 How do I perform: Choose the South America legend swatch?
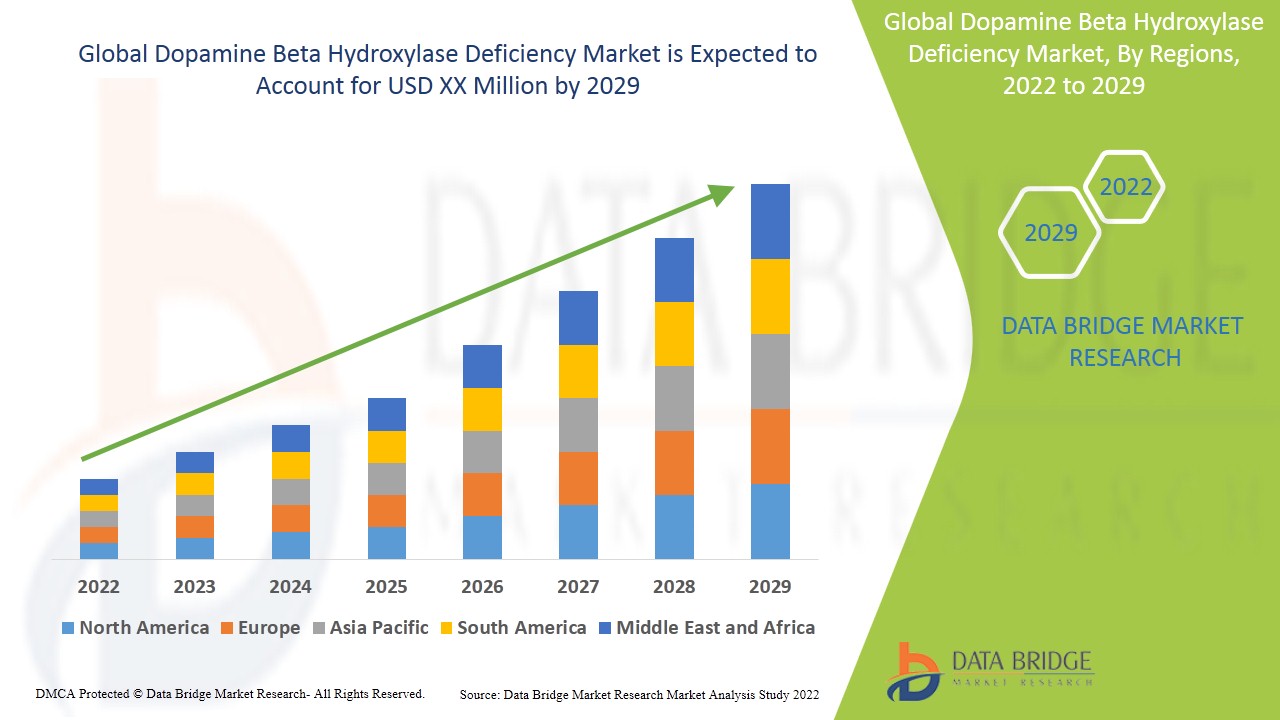tap(446, 628)
